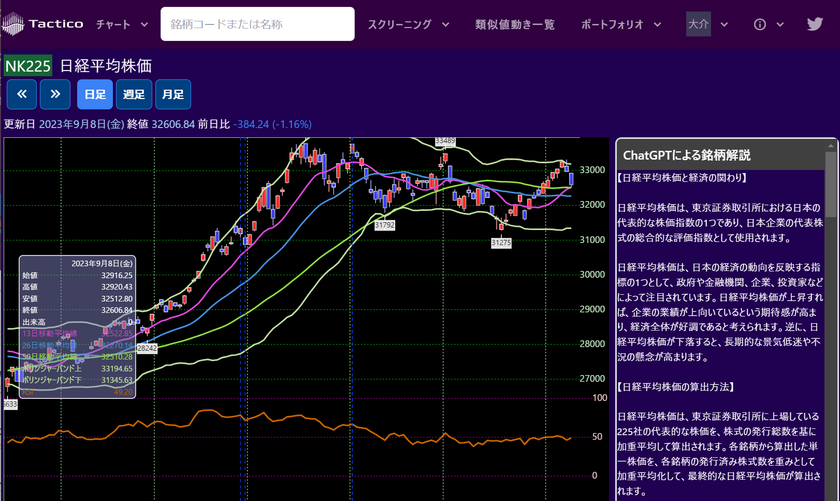
Task: Click the 33489 high price marker
Action: (x=445, y=141)
